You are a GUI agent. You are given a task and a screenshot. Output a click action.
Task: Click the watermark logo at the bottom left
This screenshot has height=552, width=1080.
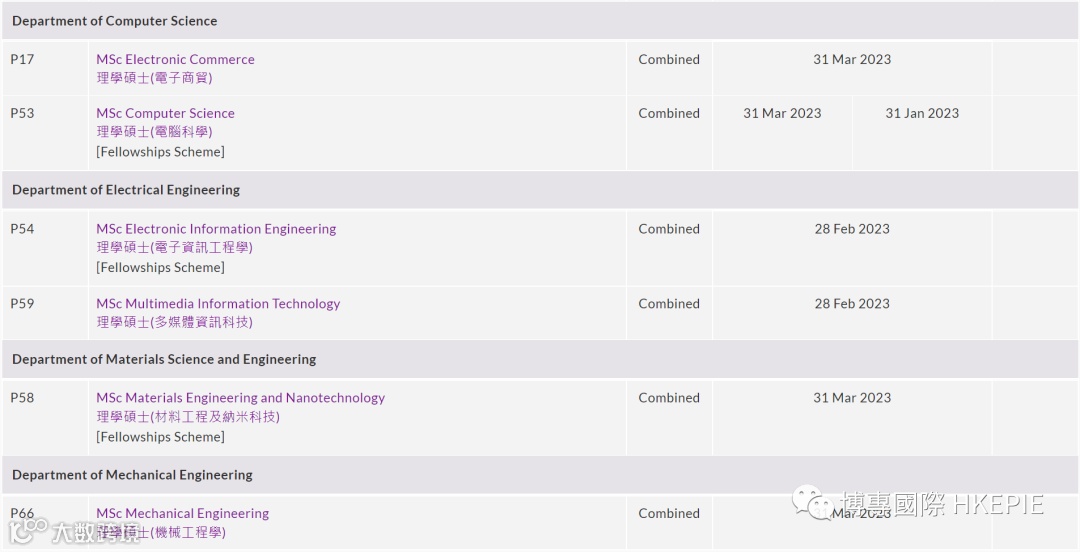(x=27, y=530)
